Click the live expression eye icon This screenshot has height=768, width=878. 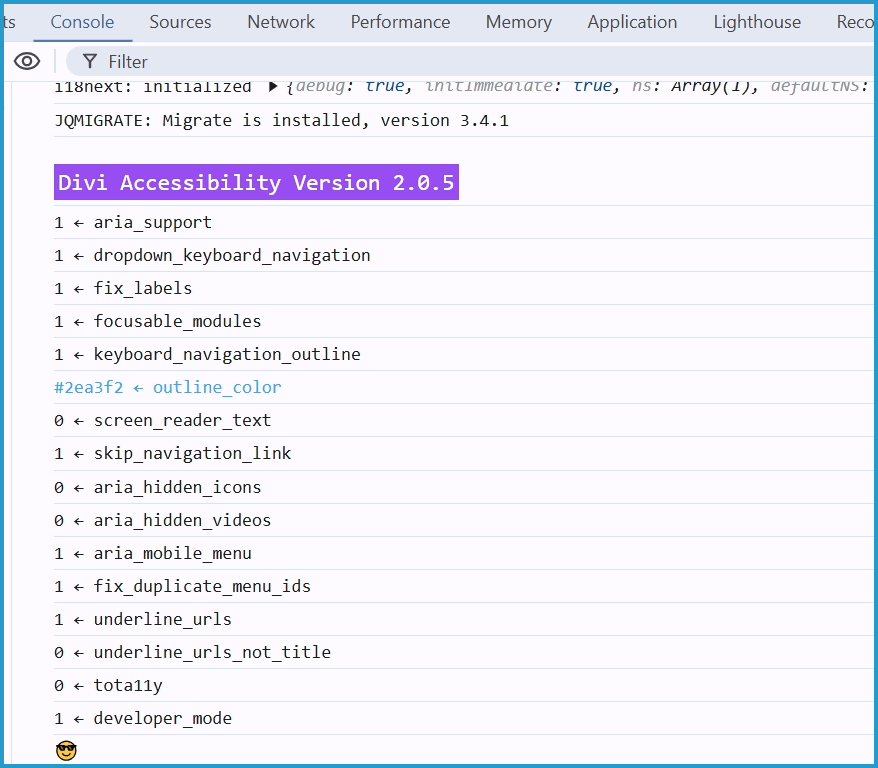pyautogui.click(x=27, y=62)
